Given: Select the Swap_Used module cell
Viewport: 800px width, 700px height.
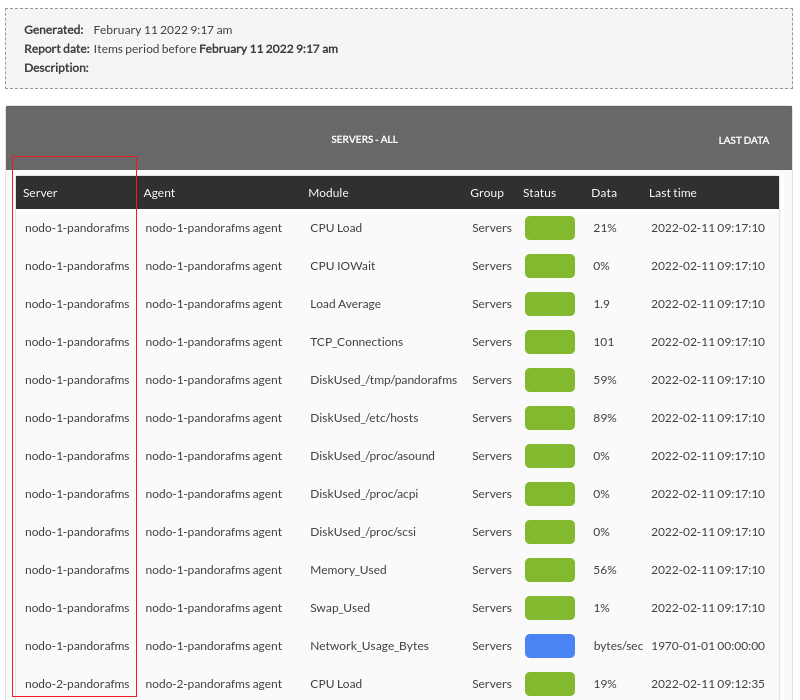Looking at the screenshot, I should point(340,608).
